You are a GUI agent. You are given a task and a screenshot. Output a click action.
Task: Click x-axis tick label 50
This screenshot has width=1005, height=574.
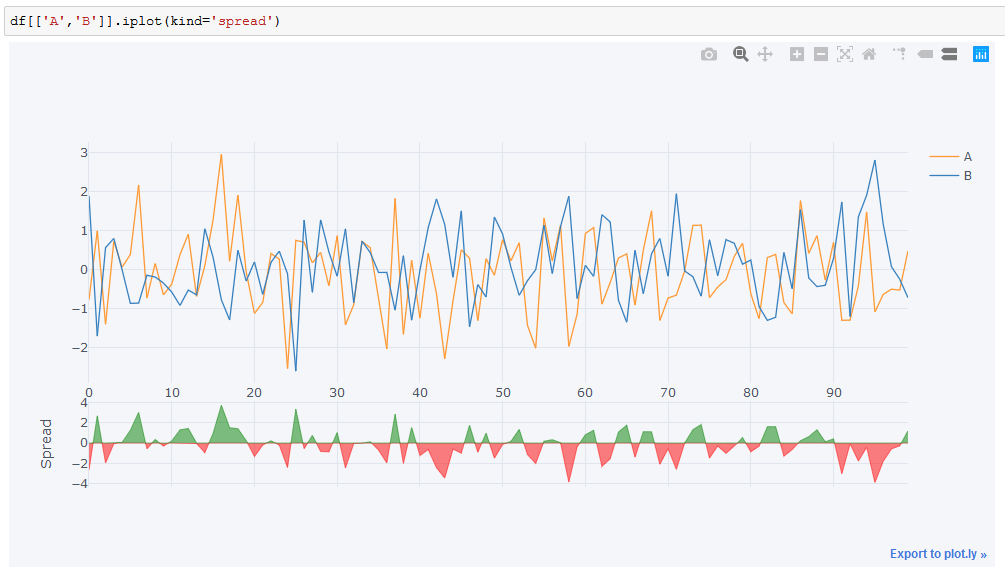[x=502, y=393]
